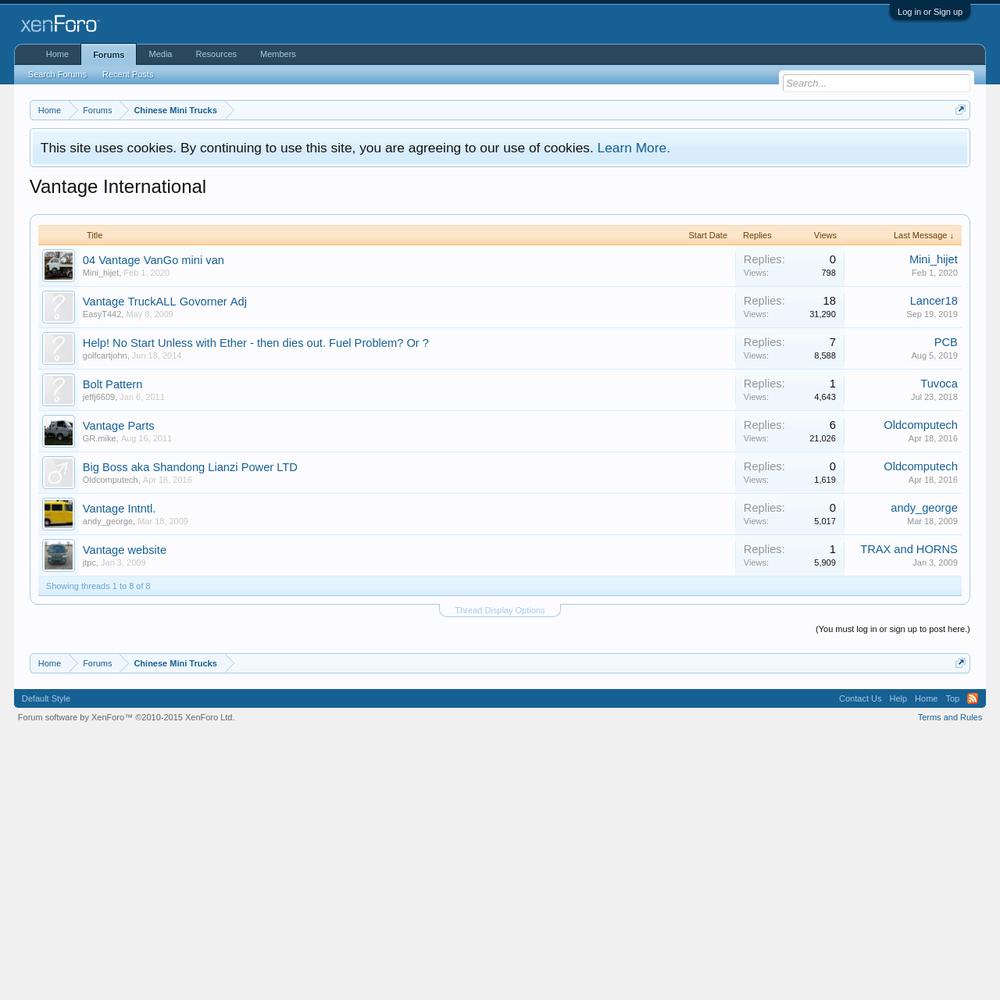Open thread starter GR.mike profile link
1000x1000 pixels.
pyautogui.click(x=99, y=439)
